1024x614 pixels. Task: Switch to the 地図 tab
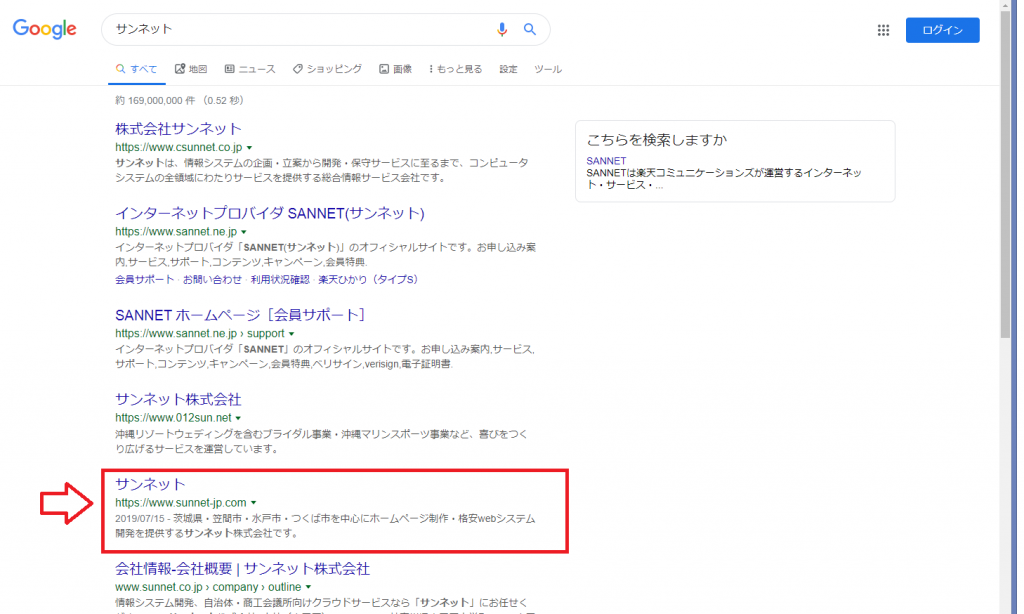point(191,69)
